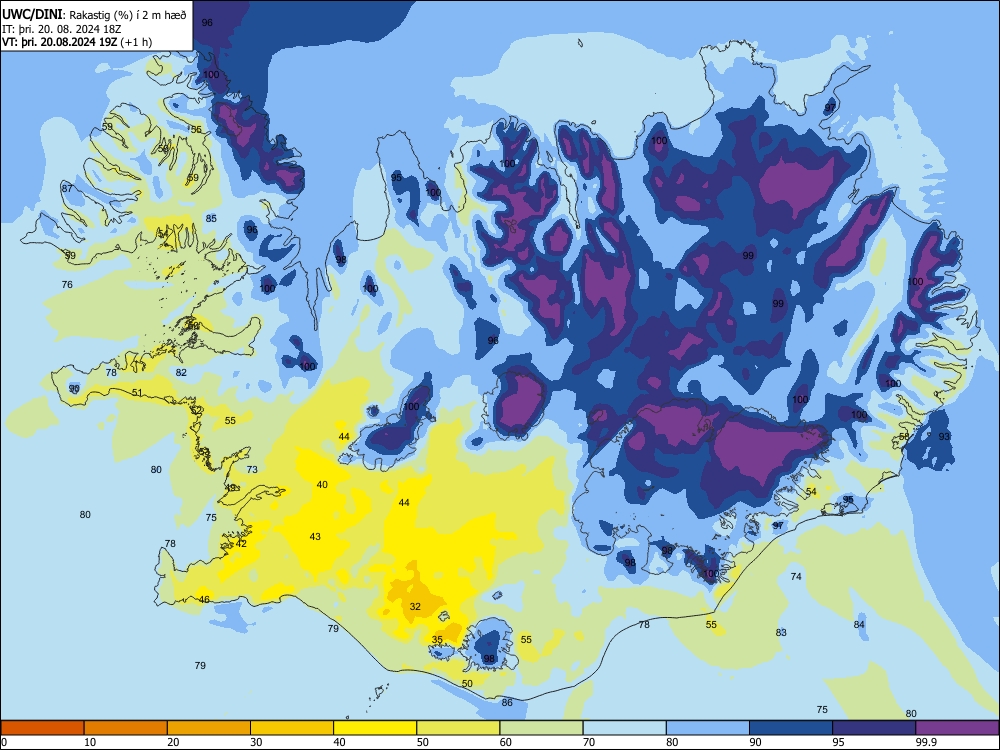
Task: Click the 'Rakastig (%) í 2 m hæð' label
Action: coord(128,15)
